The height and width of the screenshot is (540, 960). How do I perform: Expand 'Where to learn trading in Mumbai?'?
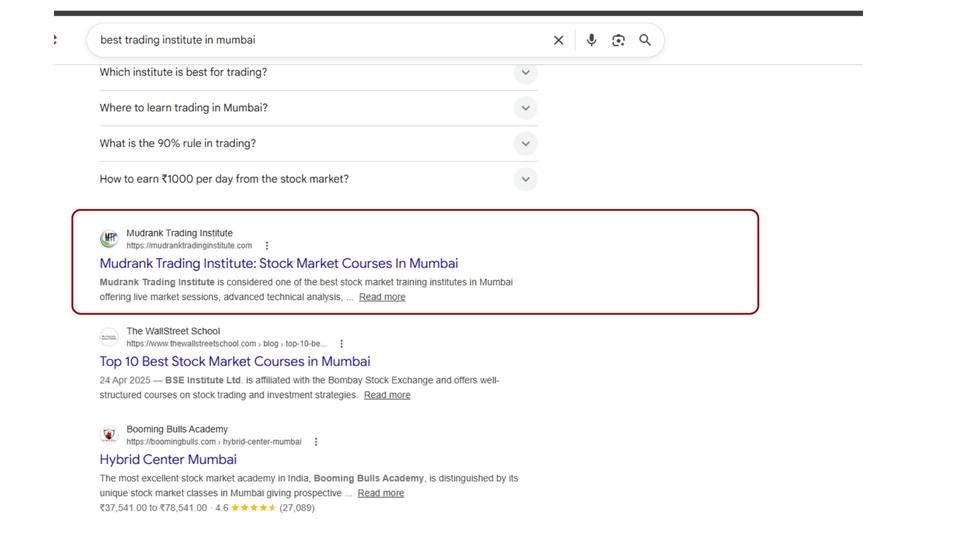click(x=525, y=108)
